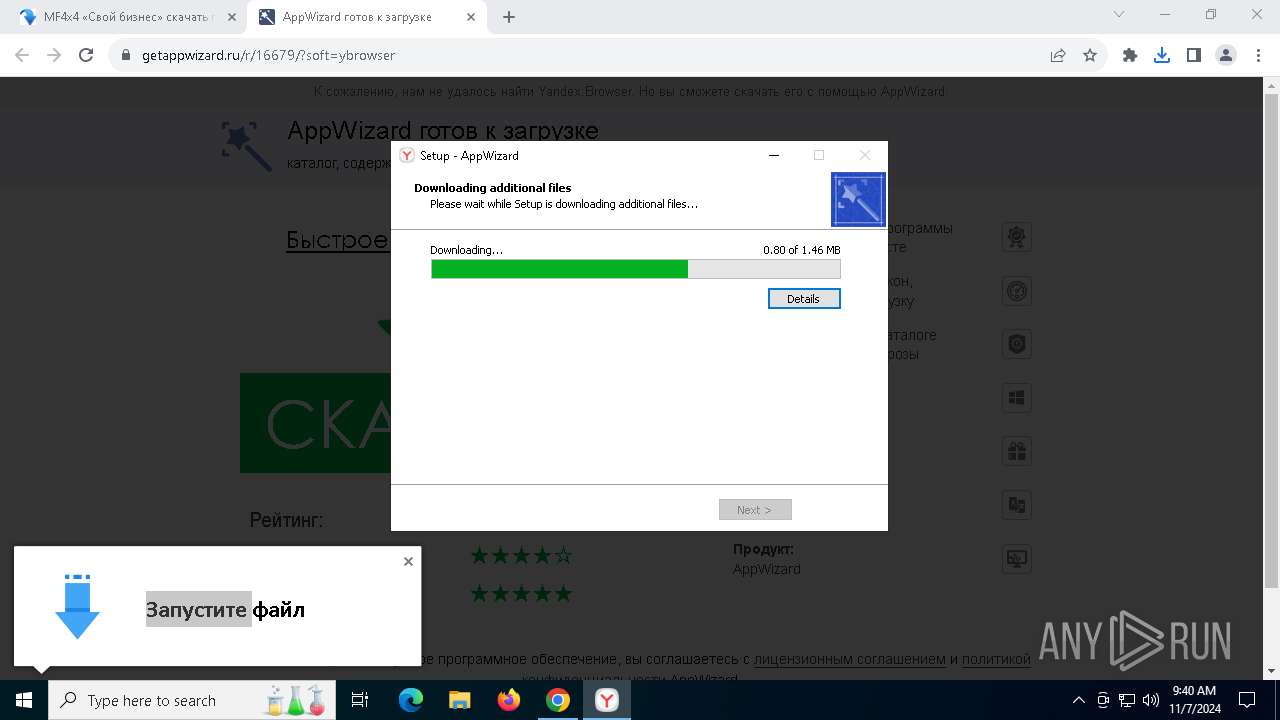Click the Быстрое heading link
1280x720 pixels.
(x=338, y=240)
